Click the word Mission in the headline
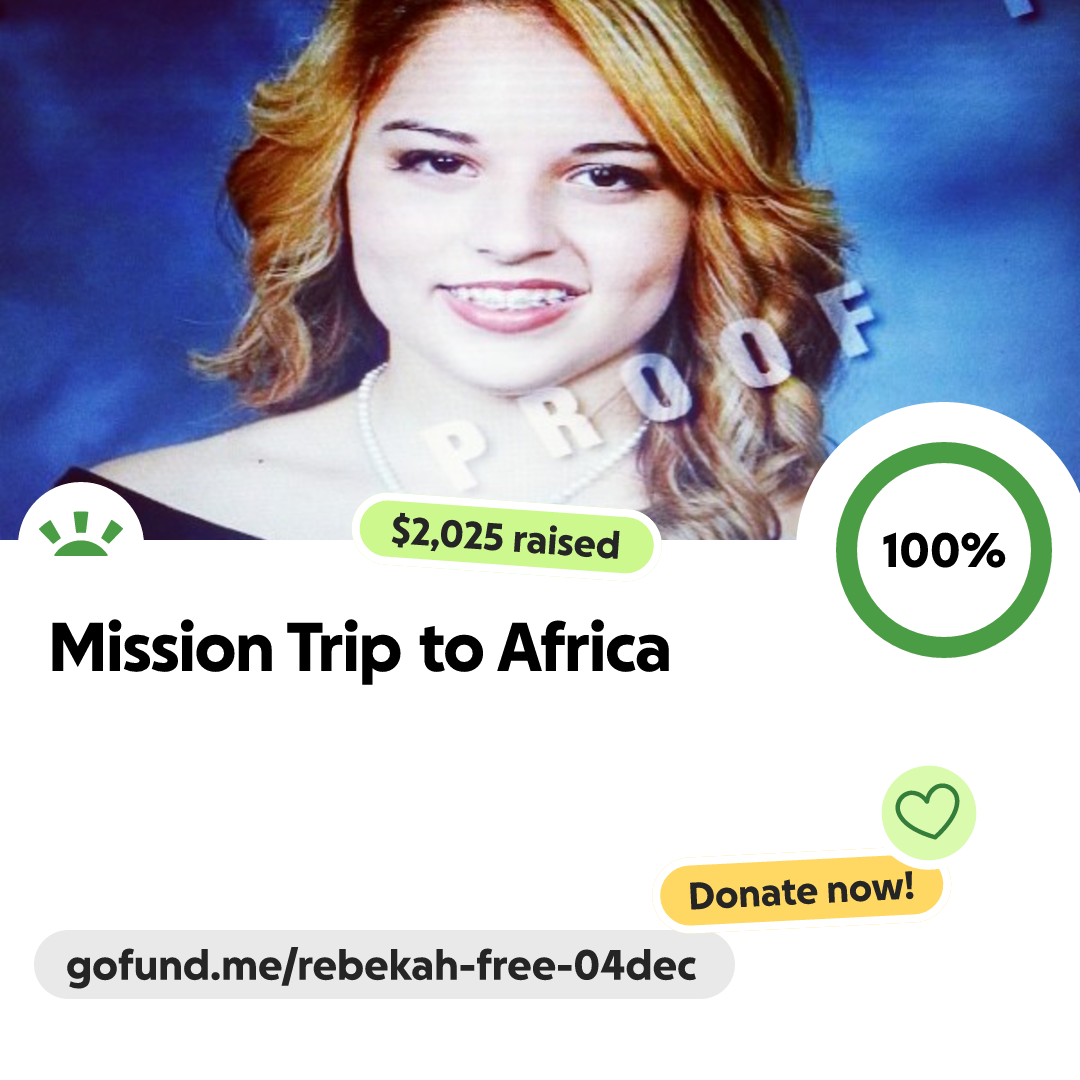The image size is (1080, 1080). pos(162,646)
